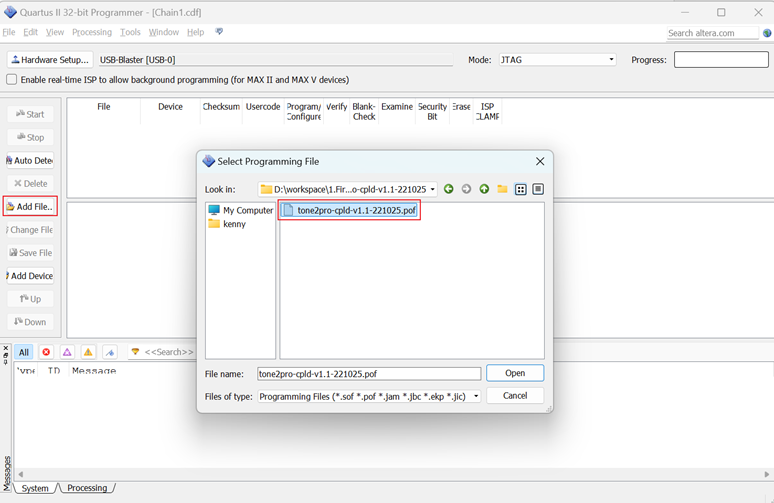This screenshot has width=774, height=503.
Task: Create a new folder icon in dialog
Action: coord(502,189)
